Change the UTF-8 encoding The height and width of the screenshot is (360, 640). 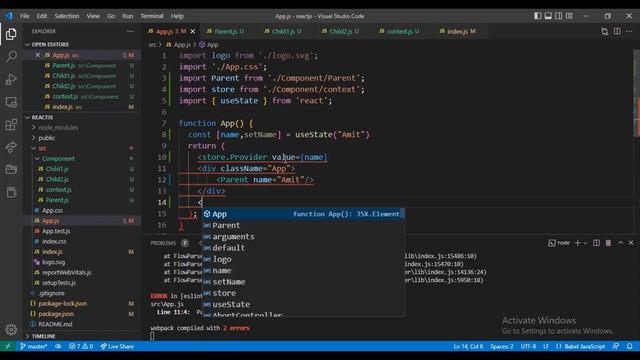coord(528,347)
